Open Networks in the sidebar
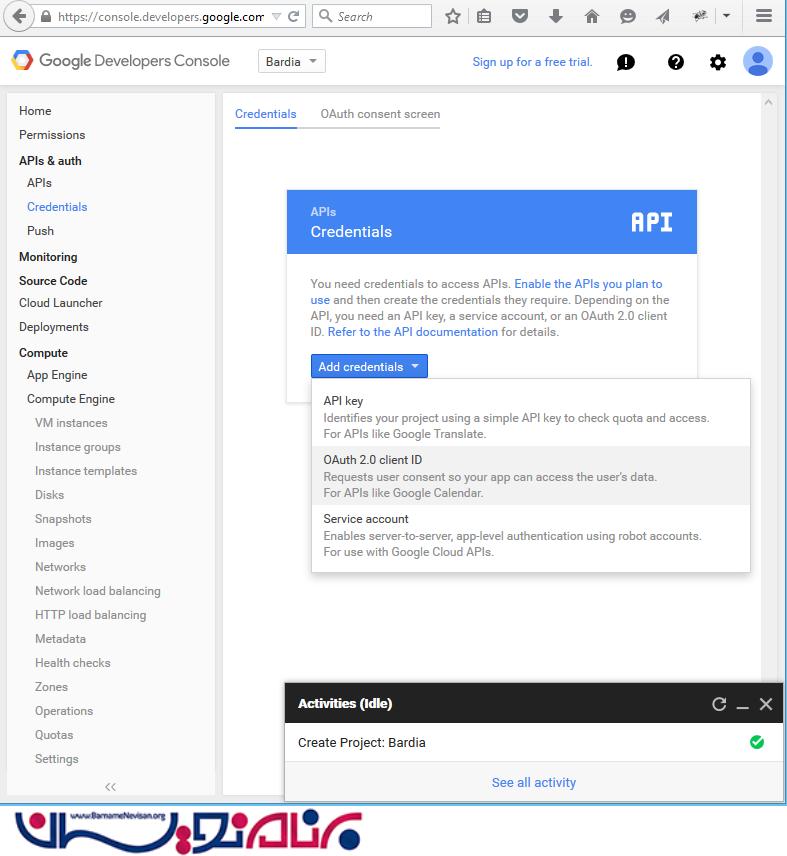 click(x=60, y=567)
